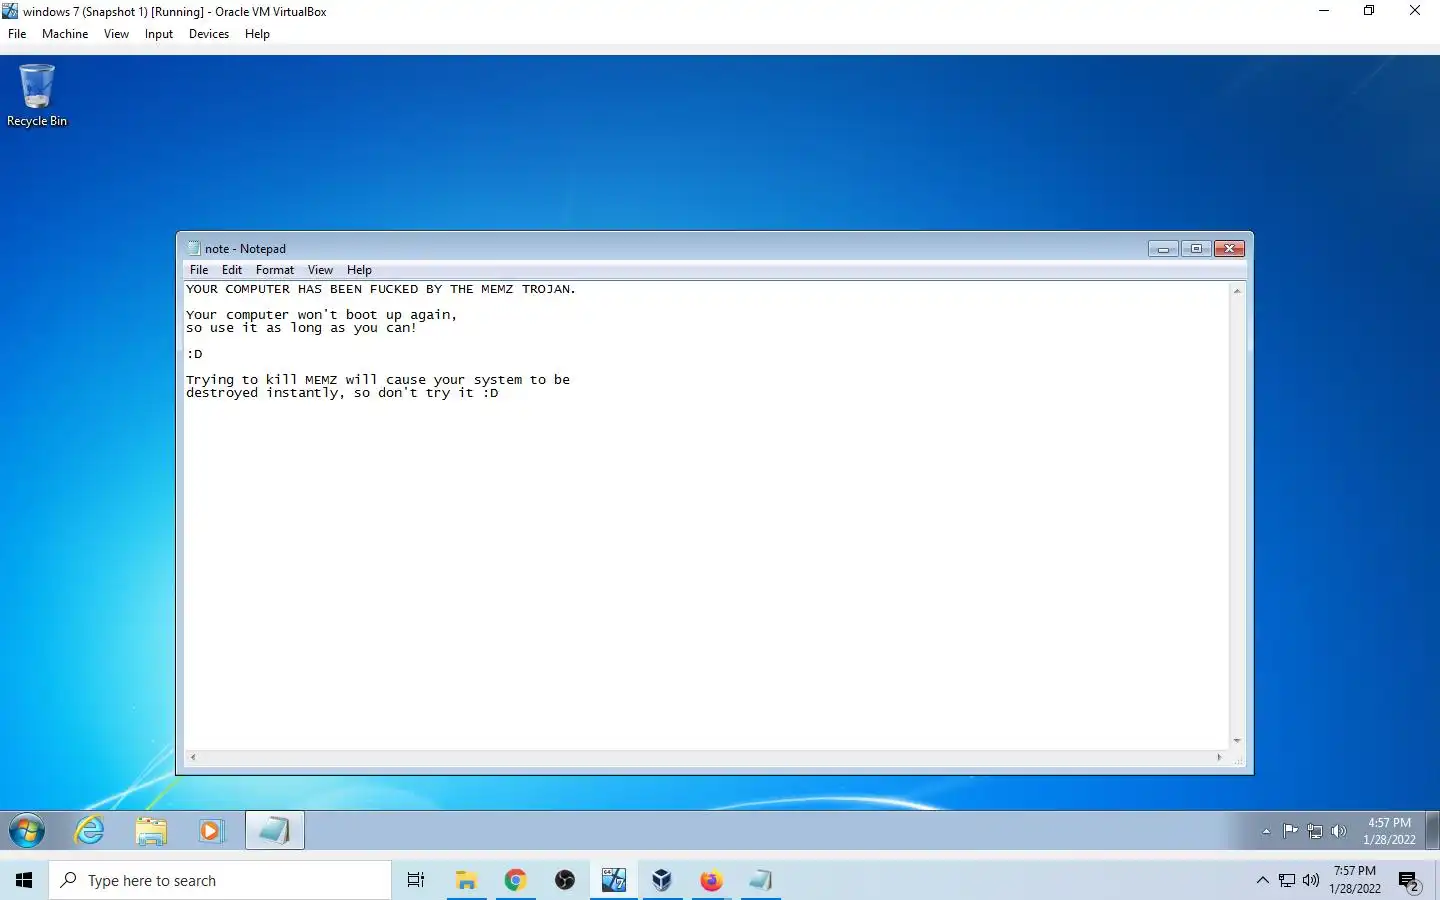Open Notepad's Edit menu
Screen dimensions: 1440x900
pos(232,270)
